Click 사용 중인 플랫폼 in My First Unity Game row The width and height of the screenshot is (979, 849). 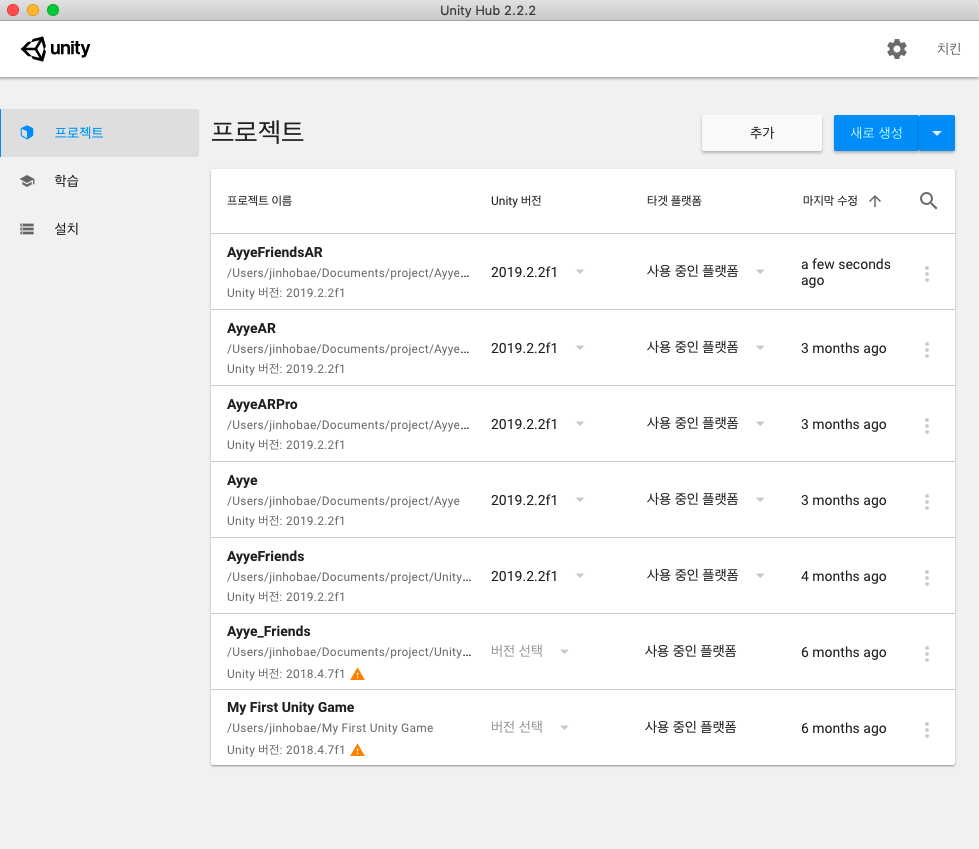click(x=691, y=727)
